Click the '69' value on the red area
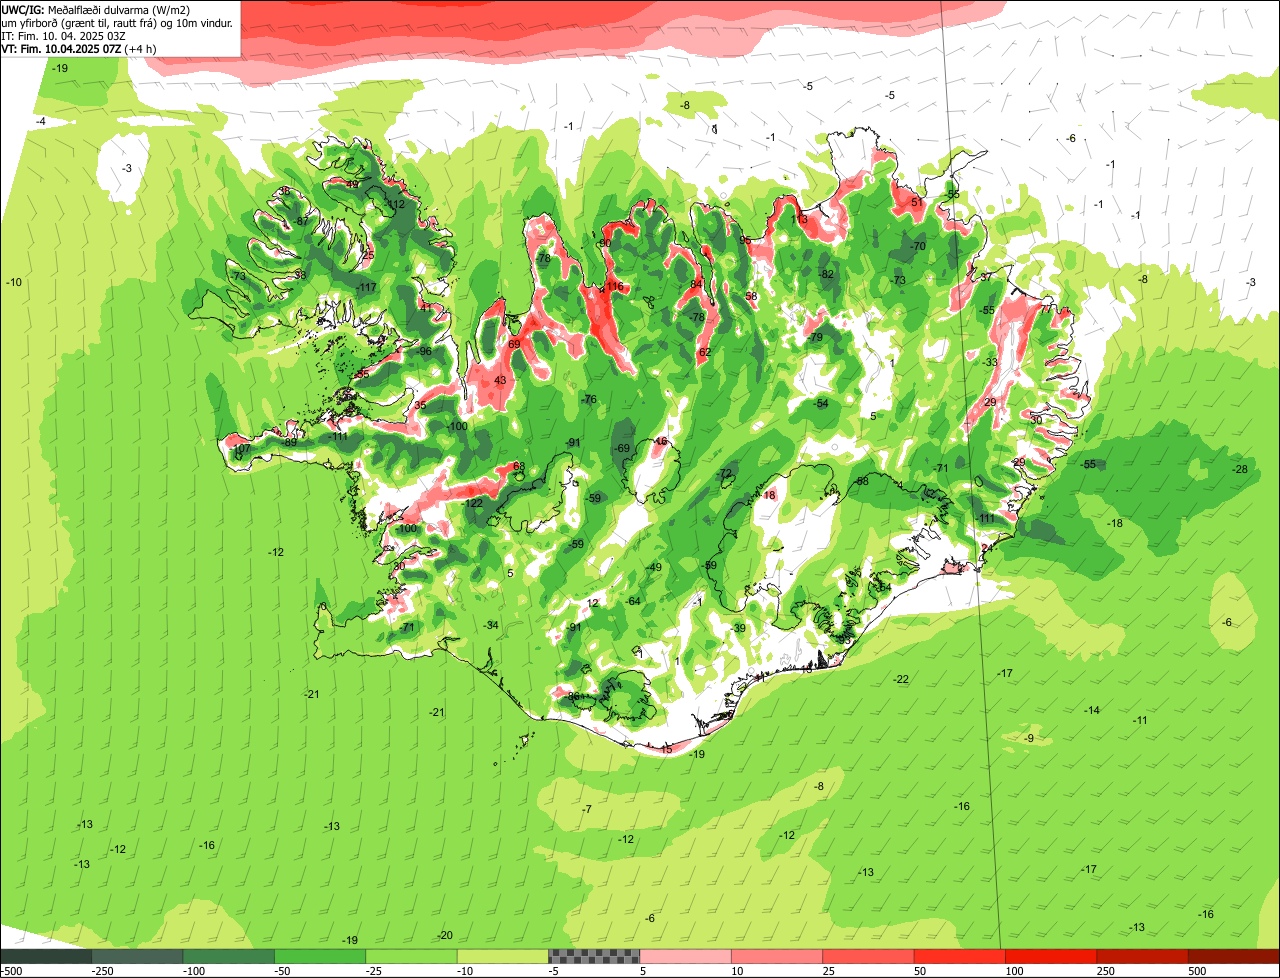The image size is (1280, 978). pyautogui.click(x=514, y=344)
